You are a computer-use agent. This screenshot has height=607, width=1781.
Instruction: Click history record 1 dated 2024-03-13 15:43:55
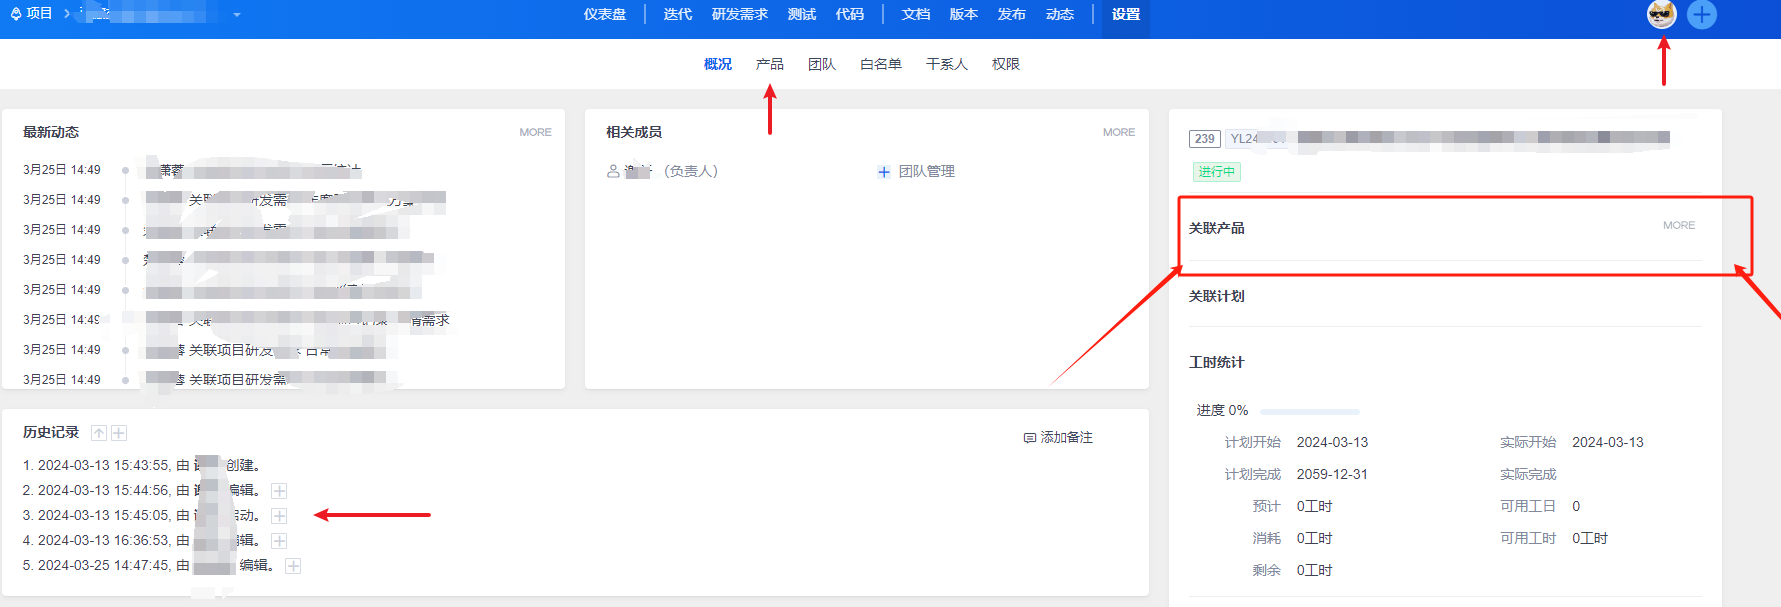(x=142, y=465)
